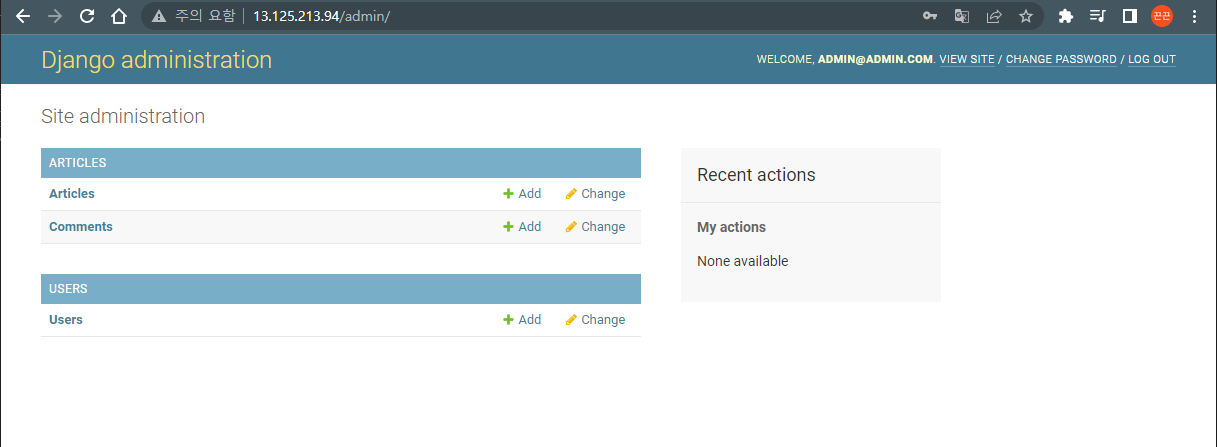Click the Site administration heading
Viewport: 1217px width, 447px height.
point(123,116)
